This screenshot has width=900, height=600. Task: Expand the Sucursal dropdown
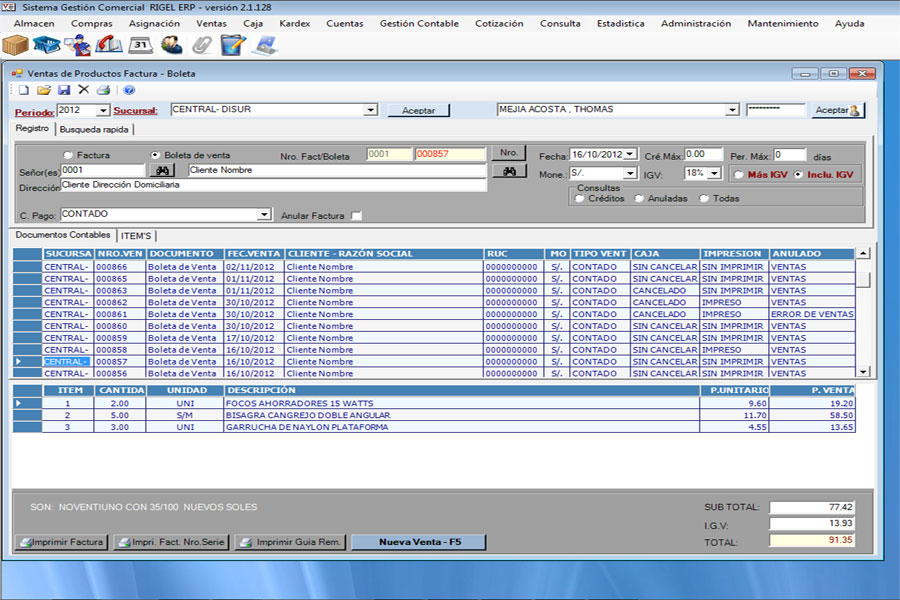click(371, 110)
